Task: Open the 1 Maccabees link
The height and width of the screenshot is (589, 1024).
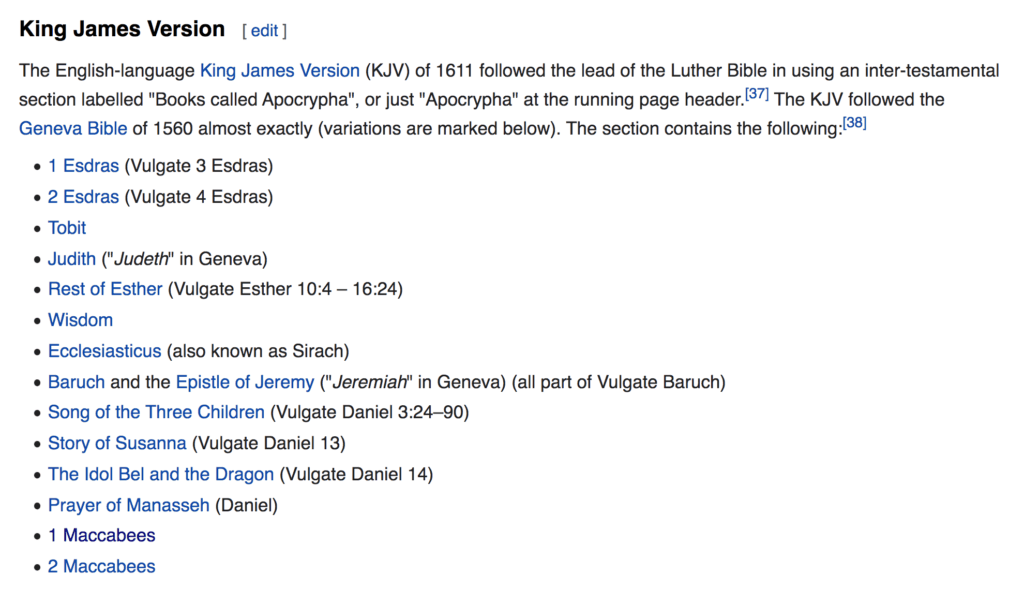Action: (102, 535)
